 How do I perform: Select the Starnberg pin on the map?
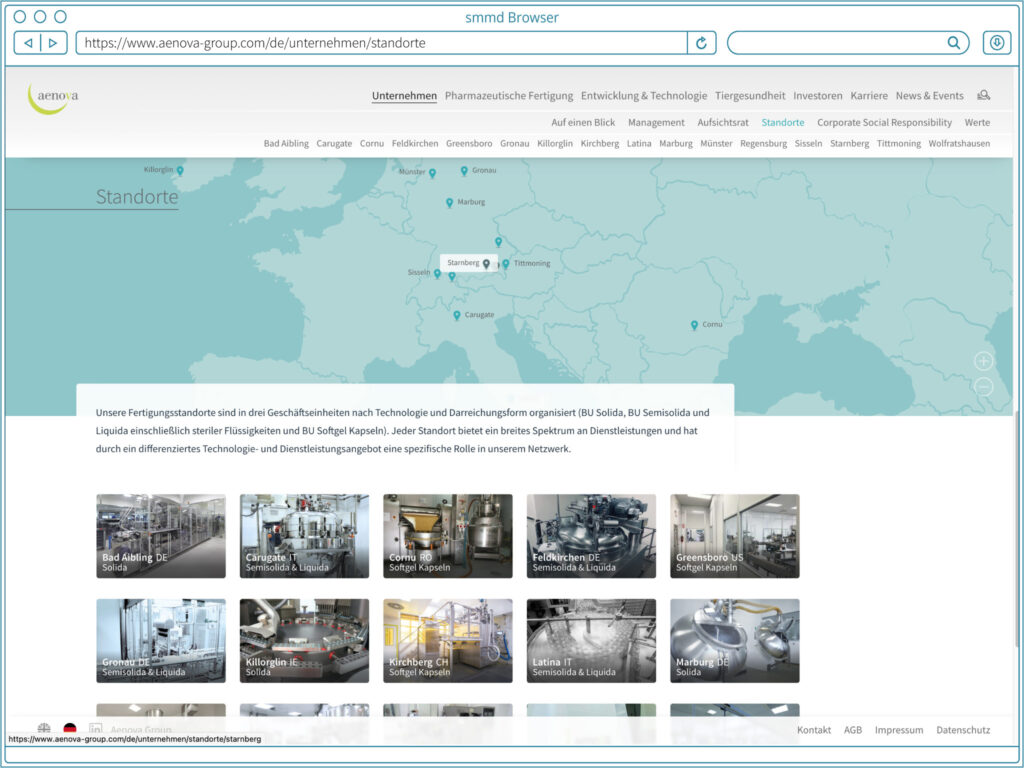point(486,264)
